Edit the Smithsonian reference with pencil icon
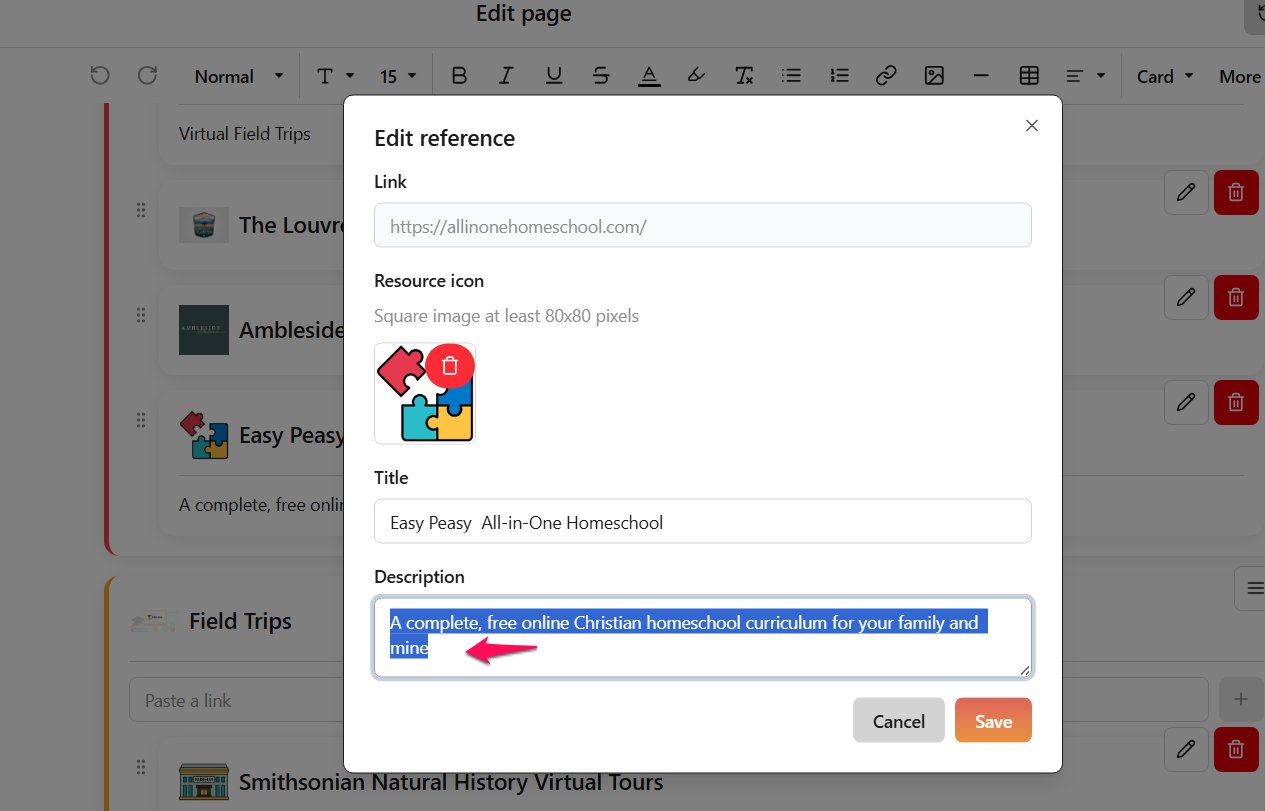The height and width of the screenshot is (811, 1265). point(1186,748)
